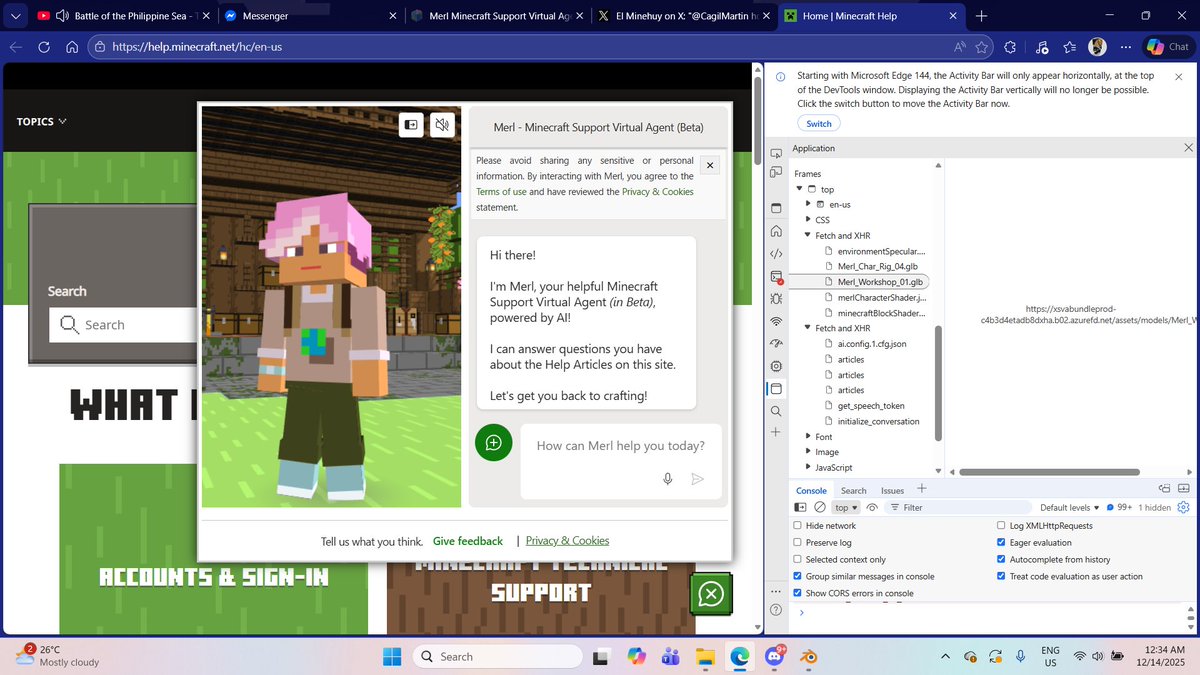Send the message with the arrow icon

point(697,479)
